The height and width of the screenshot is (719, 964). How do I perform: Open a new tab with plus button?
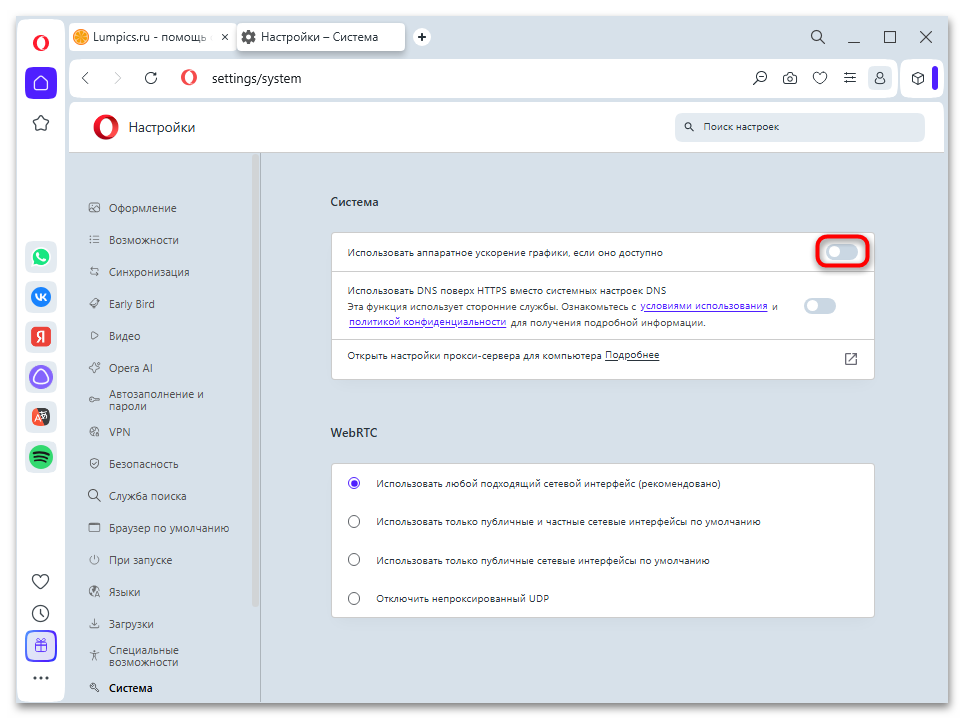tap(422, 37)
